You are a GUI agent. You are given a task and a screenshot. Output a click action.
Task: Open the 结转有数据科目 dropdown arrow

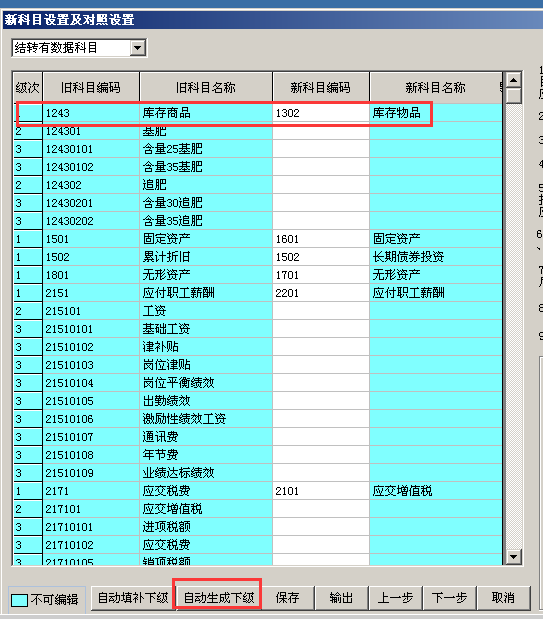137,48
